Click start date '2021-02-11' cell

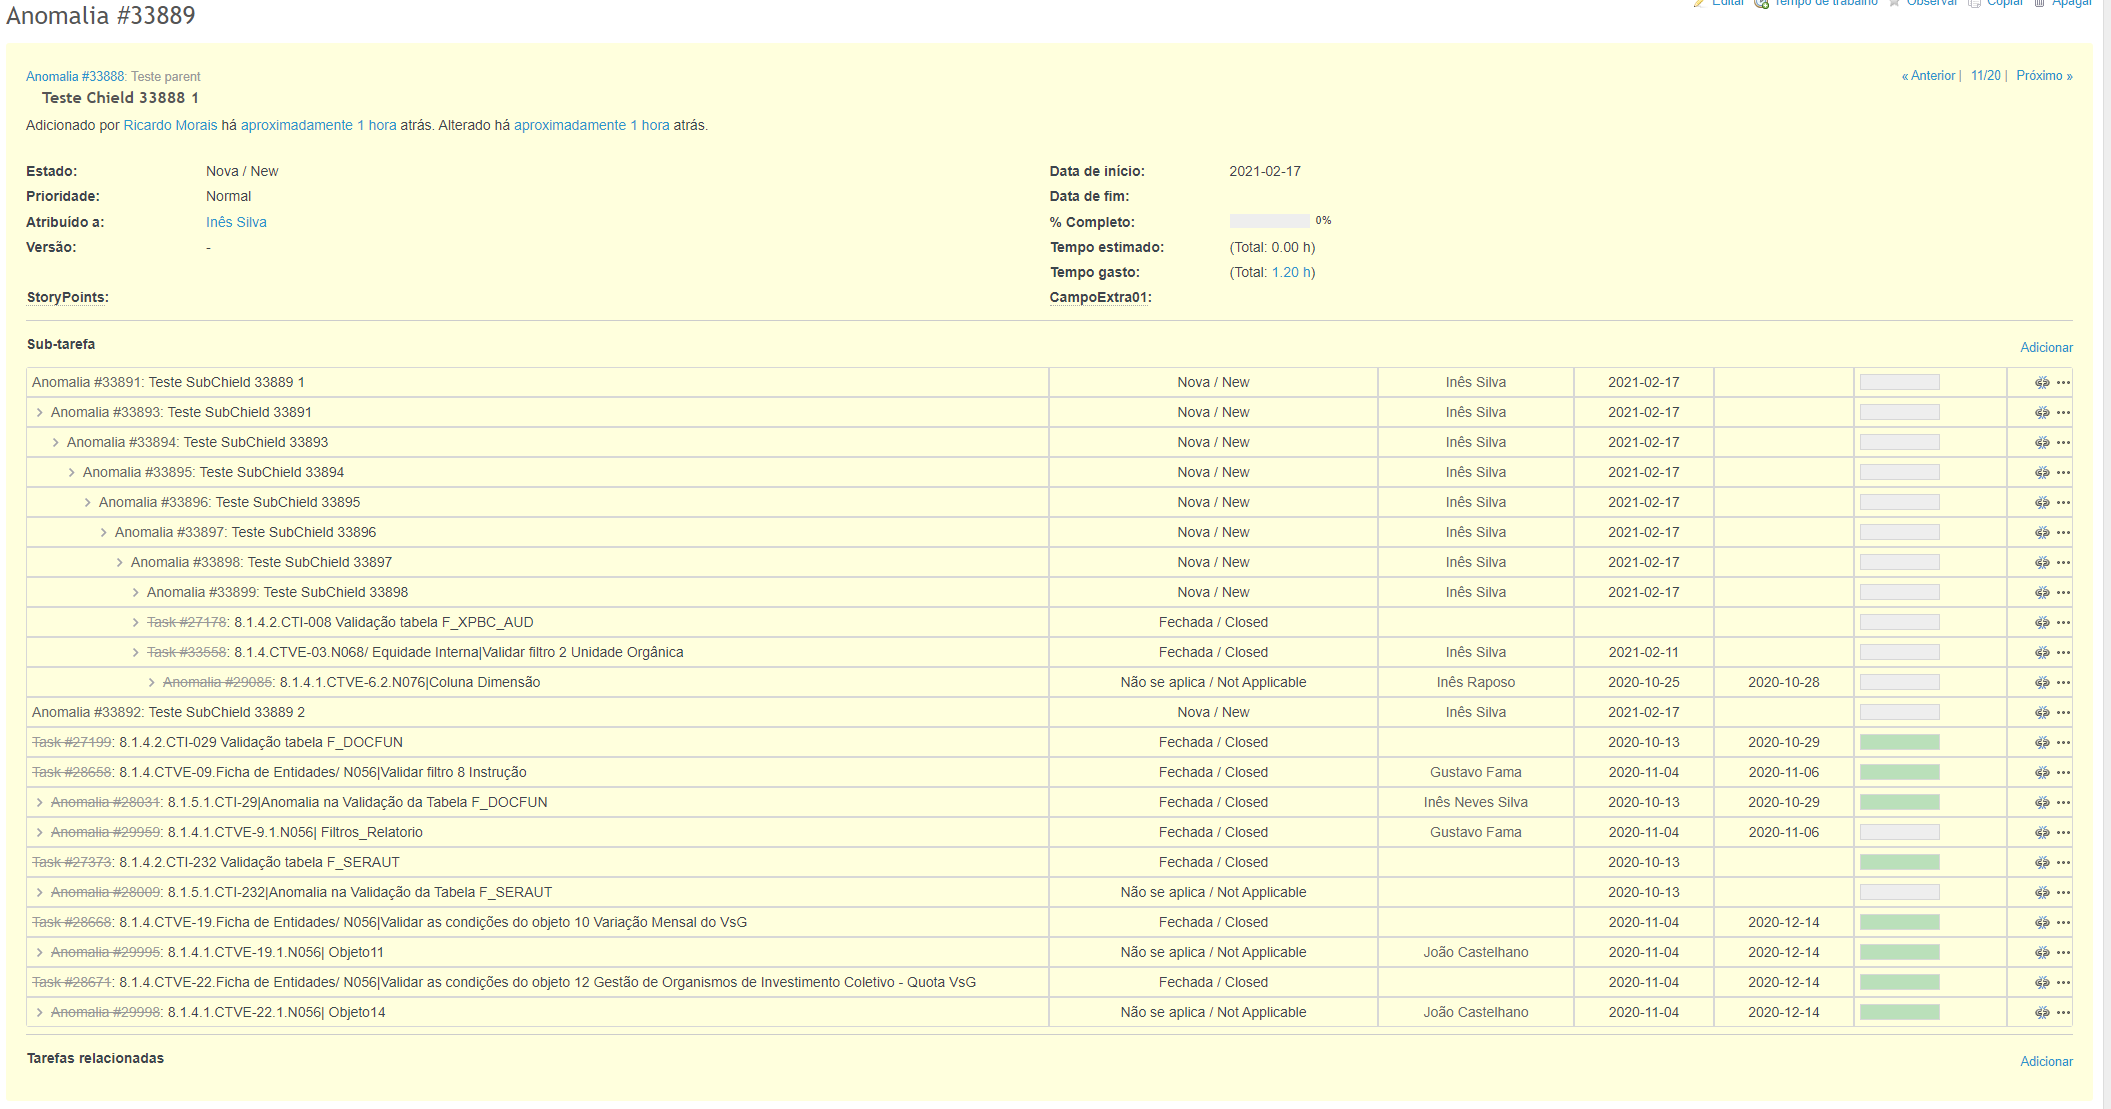[1643, 652]
